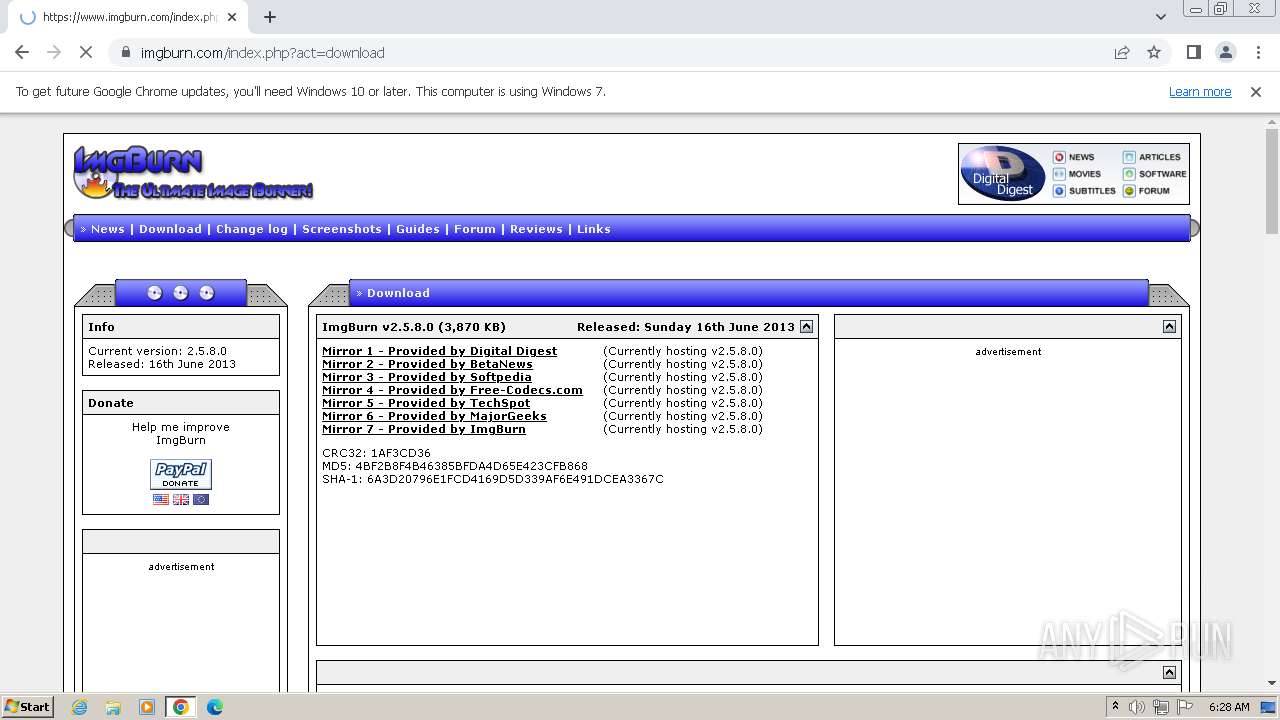Open Windows Media Player from taskbar
This screenshot has height=720, width=1280.
pyautogui.click(x=147, y=707)
